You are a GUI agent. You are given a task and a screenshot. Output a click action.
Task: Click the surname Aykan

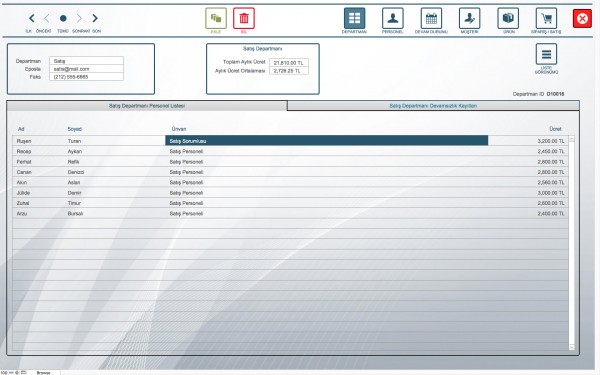pyautogui.click(x=75, y=152)
